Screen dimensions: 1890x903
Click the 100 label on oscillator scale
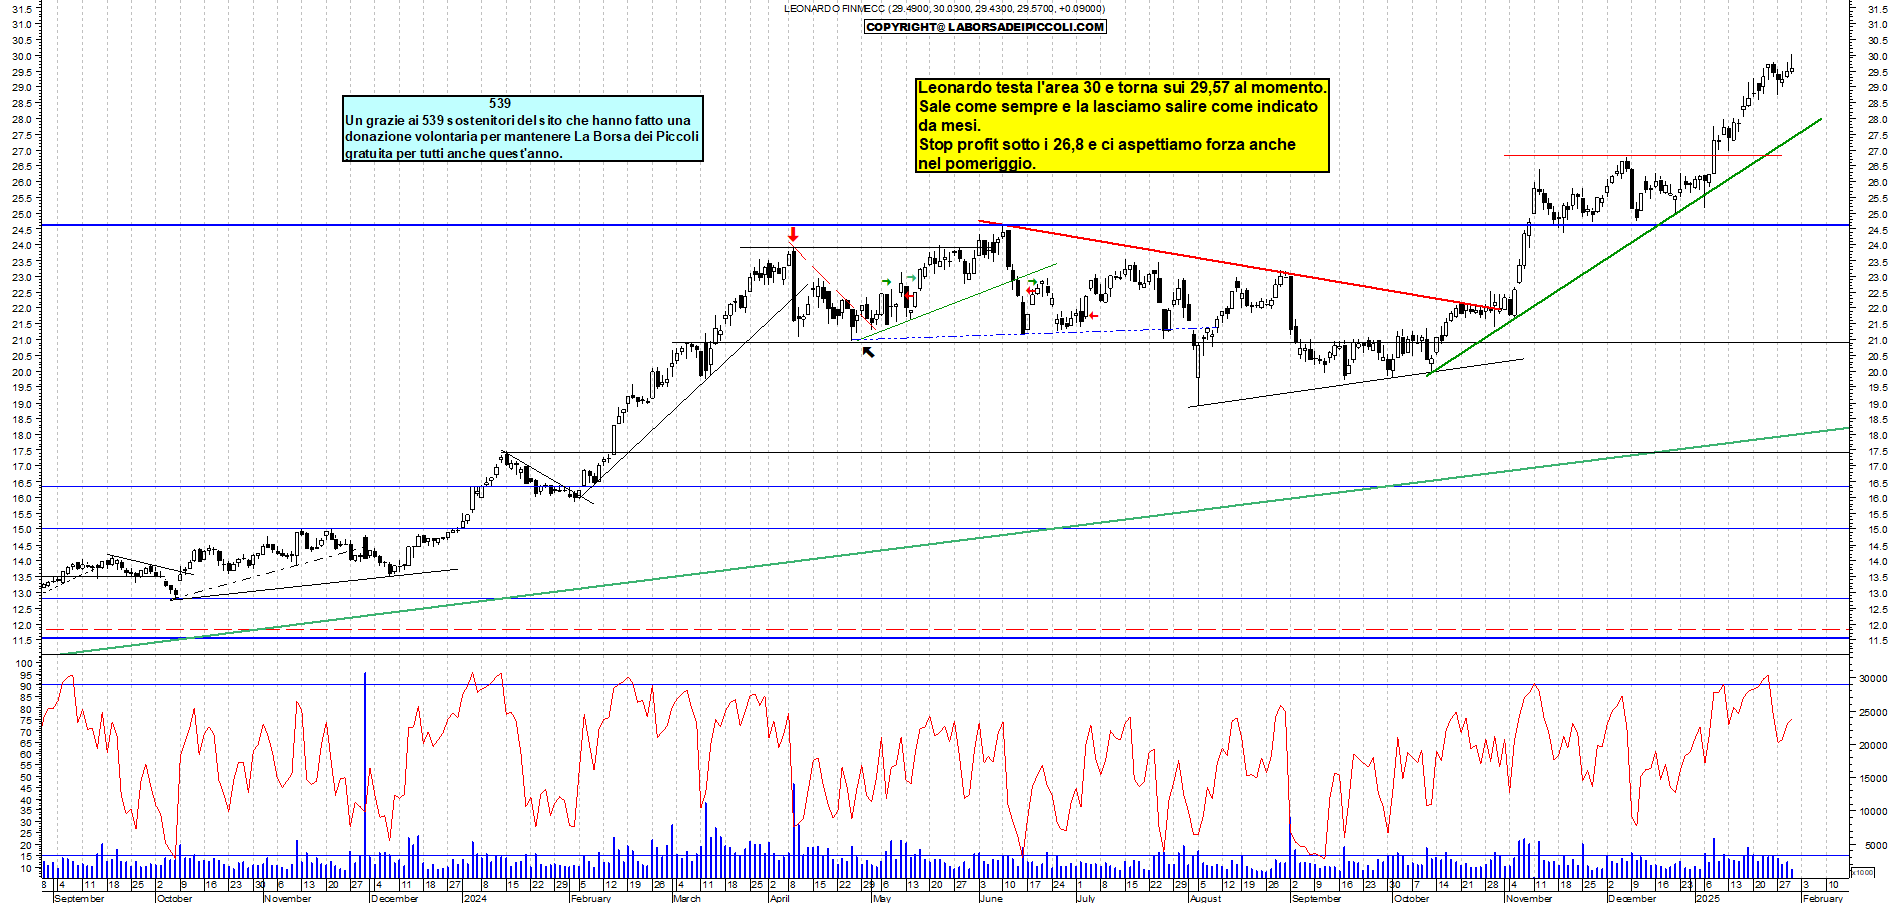(24, 663)
